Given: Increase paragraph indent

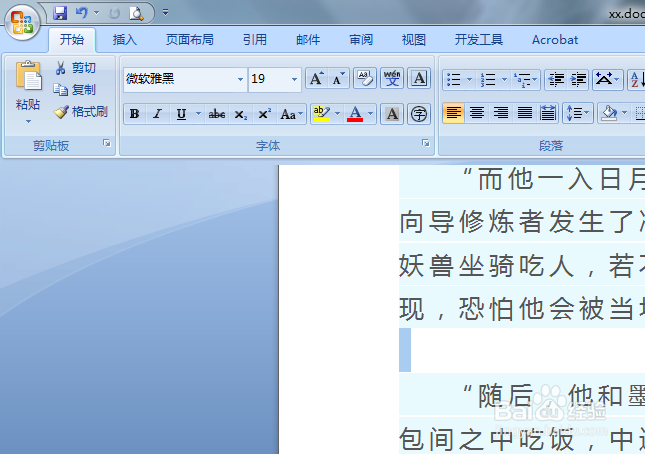Looking at the screenshot, I should (579, 79).
